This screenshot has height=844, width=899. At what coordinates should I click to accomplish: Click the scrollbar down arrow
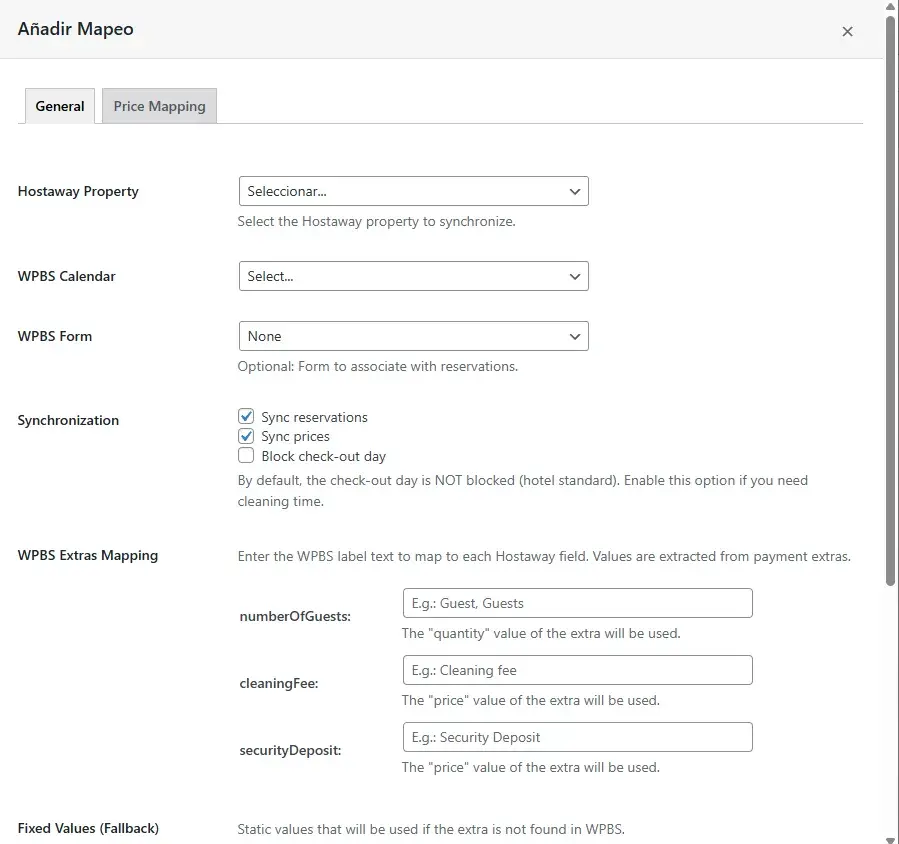pyautogui.click(x=890, y=839)
